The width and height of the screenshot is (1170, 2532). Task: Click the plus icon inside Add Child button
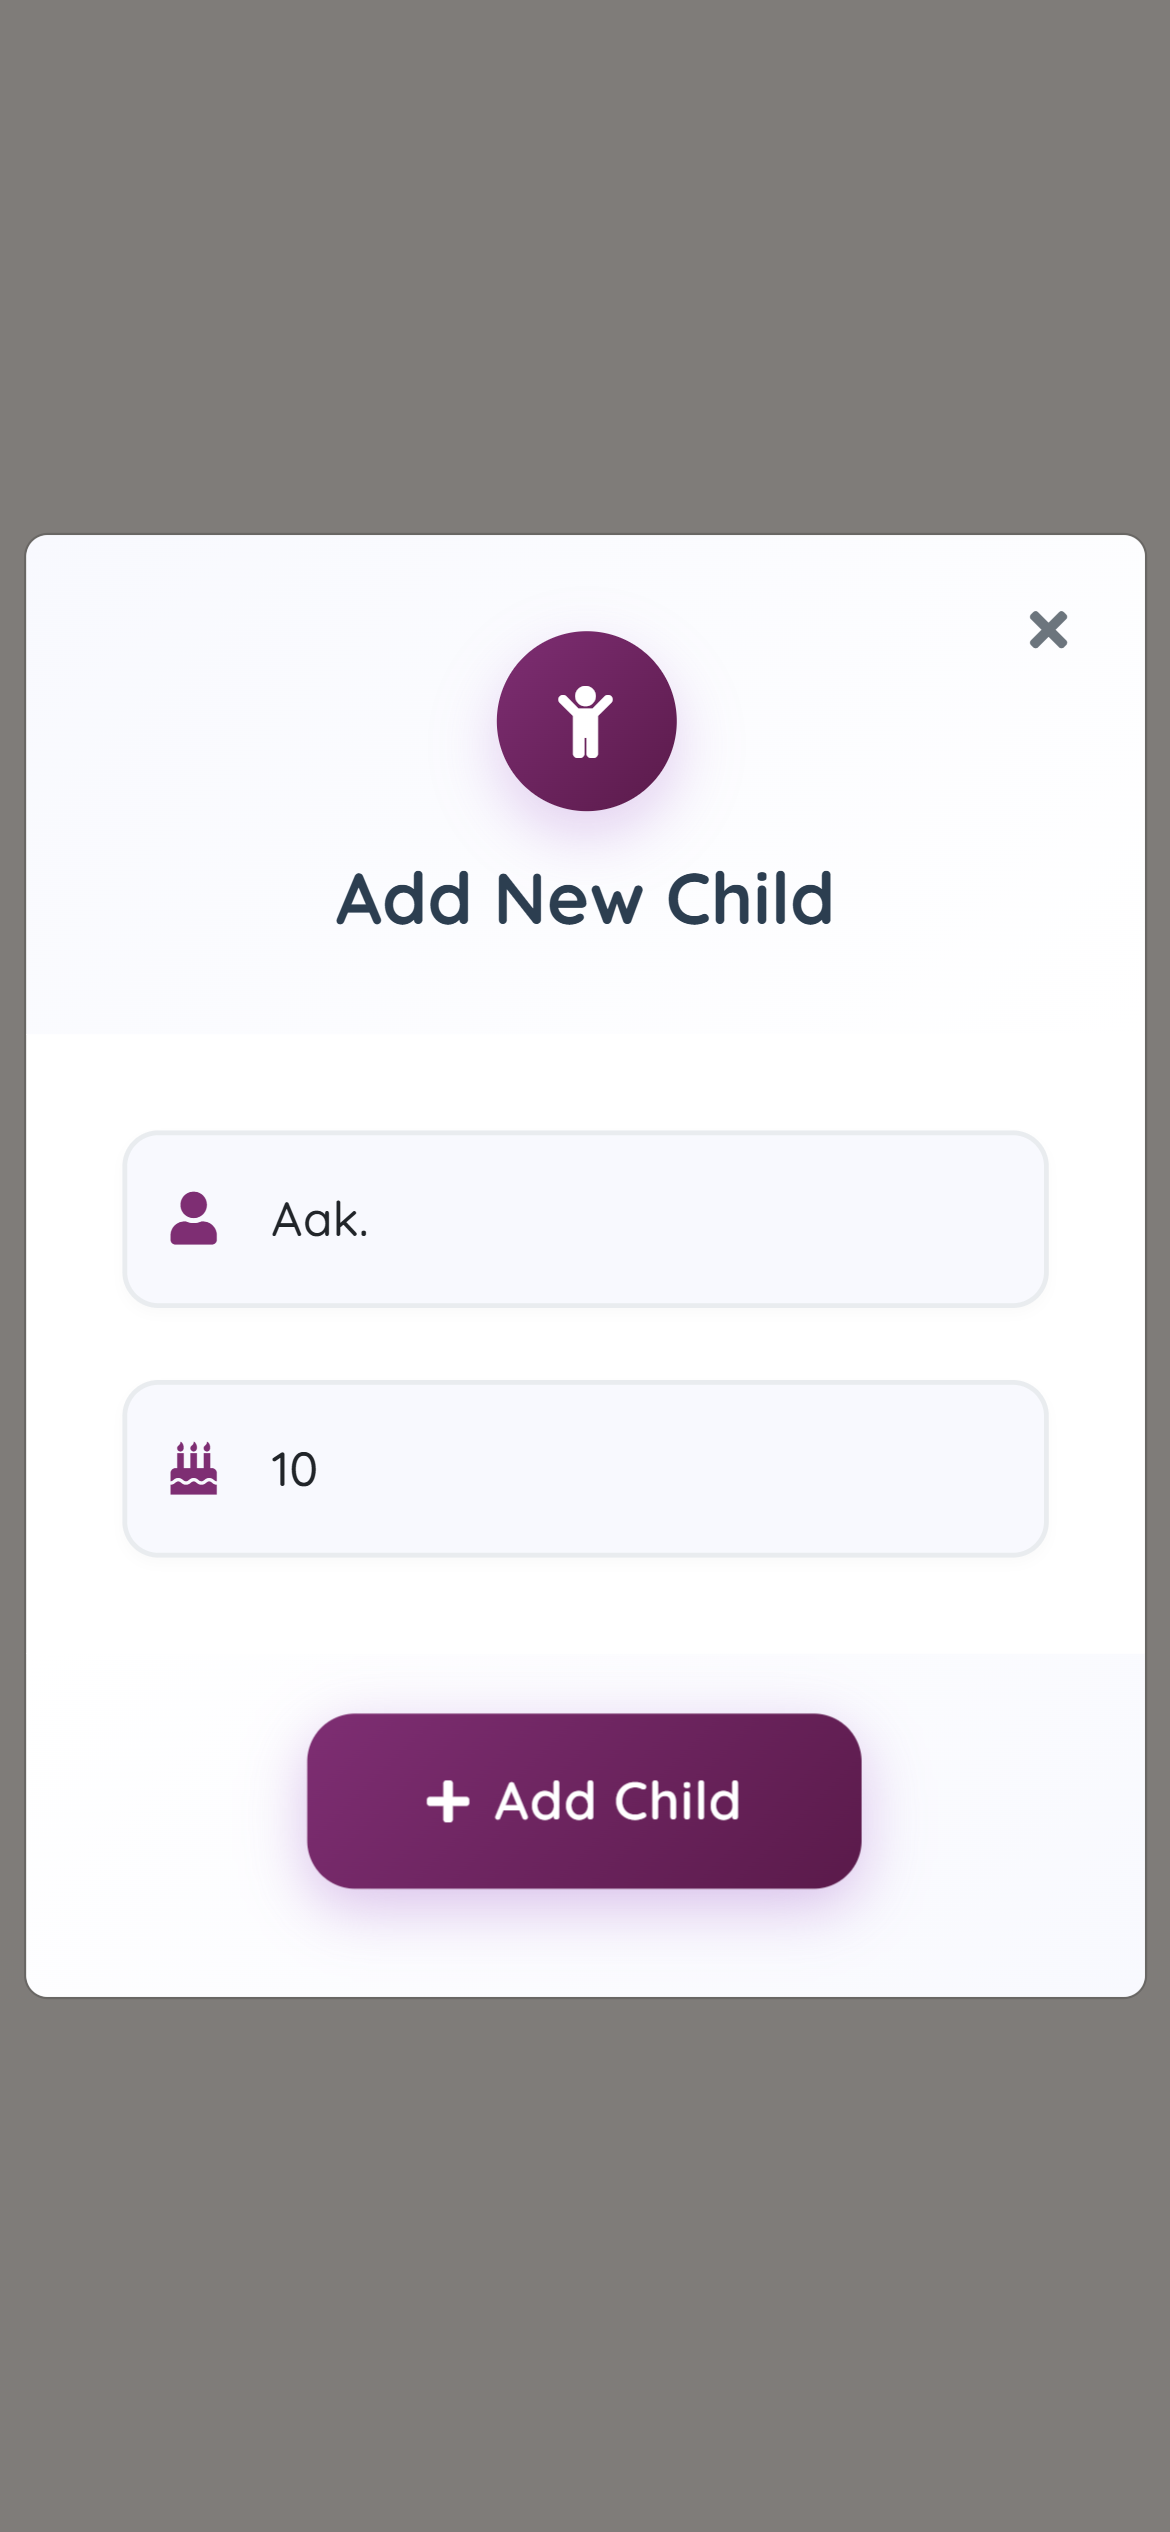[x=448, y=1801]
